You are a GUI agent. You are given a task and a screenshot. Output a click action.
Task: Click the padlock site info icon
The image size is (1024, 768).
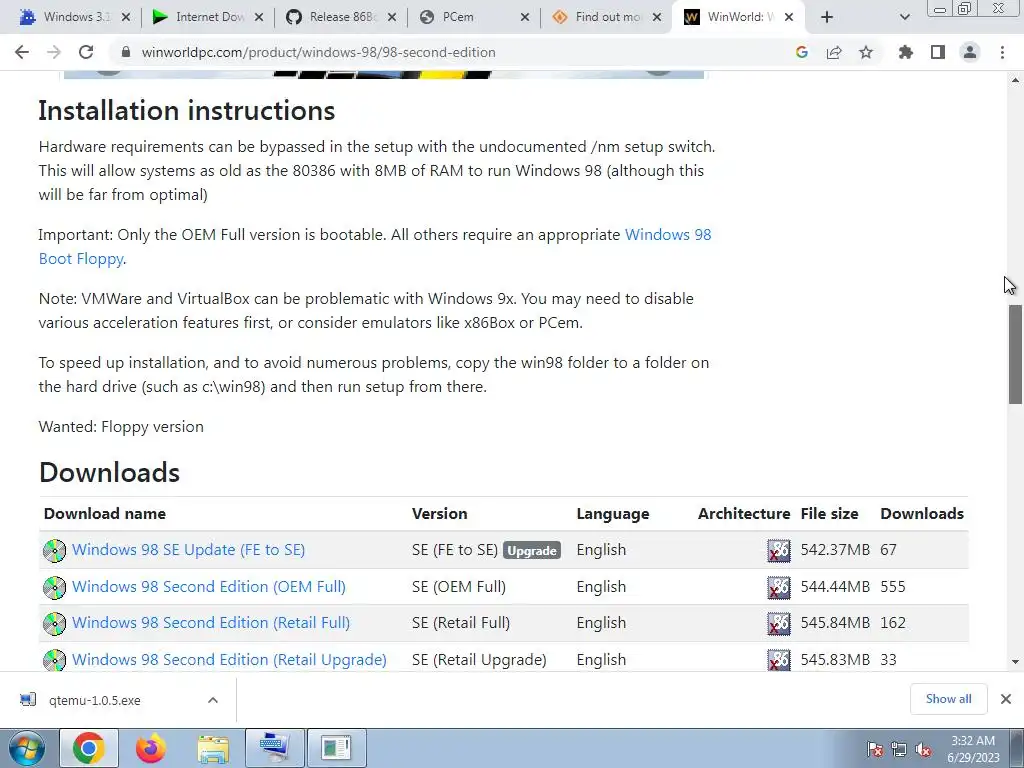point(126,52)
